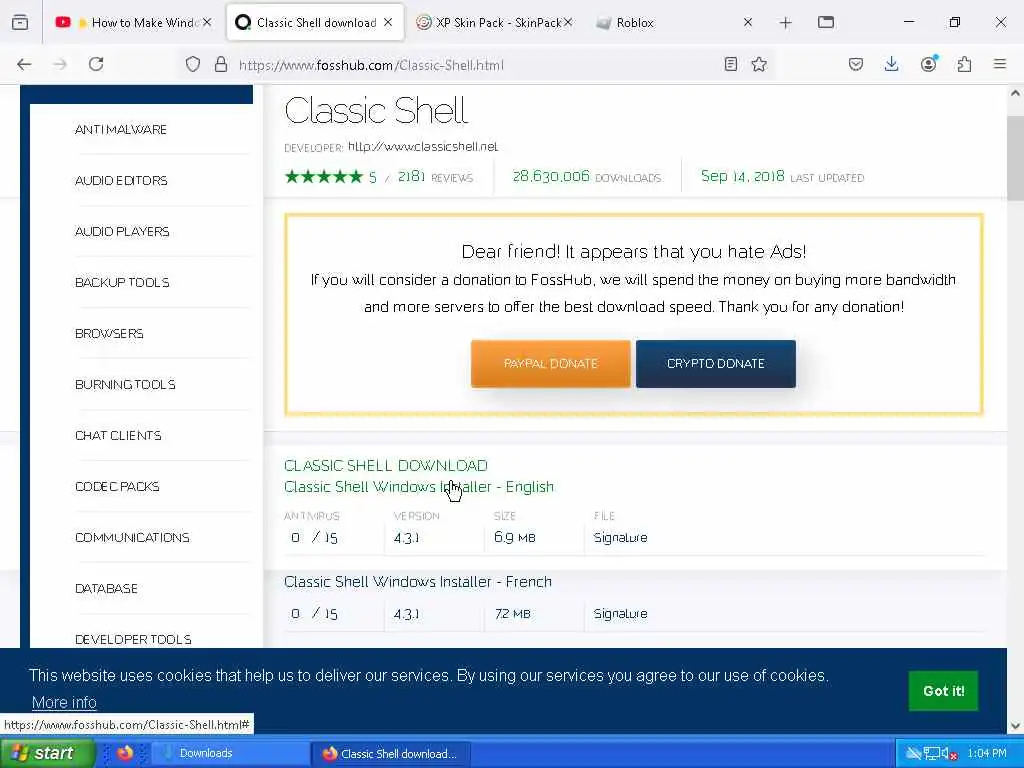1024x768 pixels.
Task: Visit developer link classicshell.net
Action: tap(423, 146)
